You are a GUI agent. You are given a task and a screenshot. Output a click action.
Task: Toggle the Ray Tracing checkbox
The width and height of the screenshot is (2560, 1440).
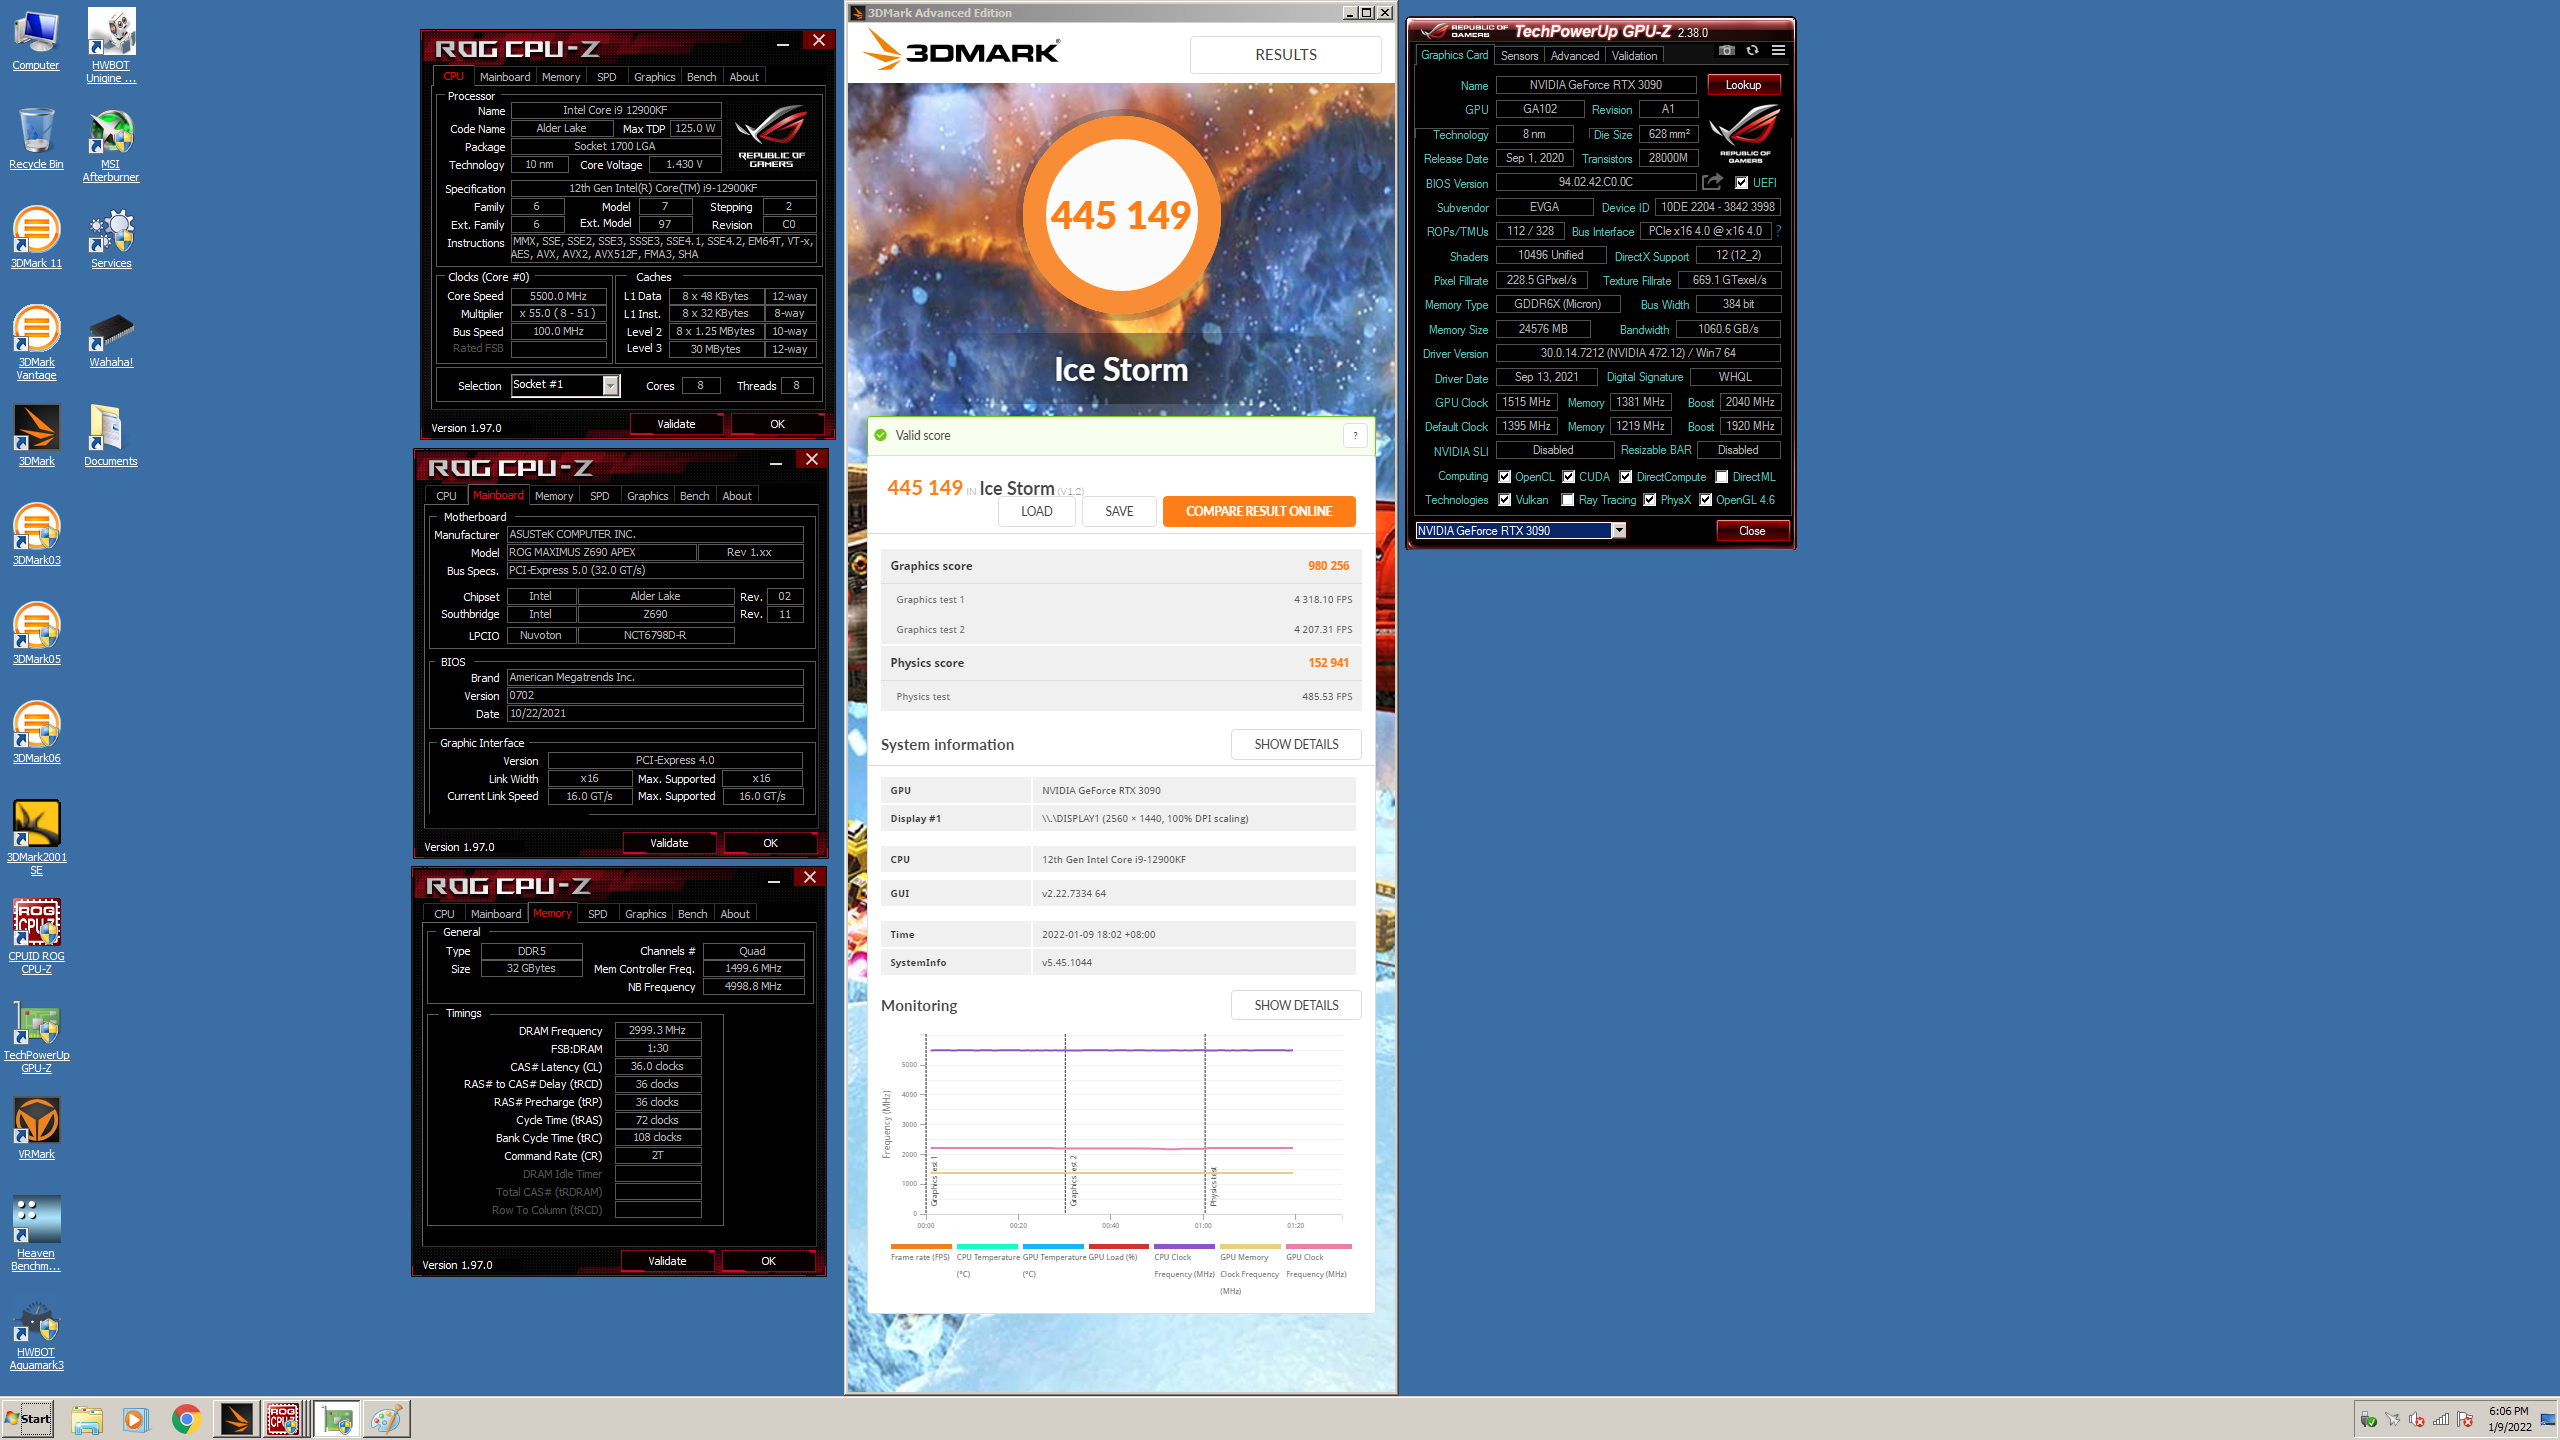(x=1568, y=500)
